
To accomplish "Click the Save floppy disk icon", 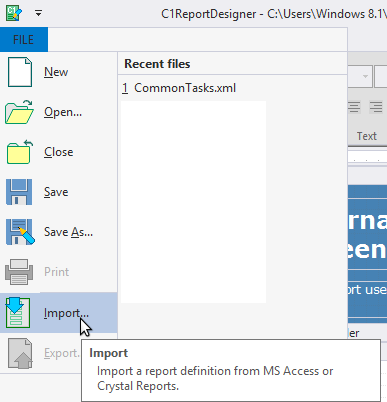I will coord(19,192).
